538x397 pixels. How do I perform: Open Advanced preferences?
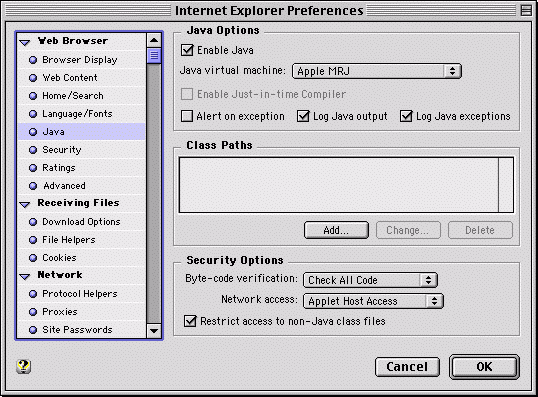click(82, 186)
